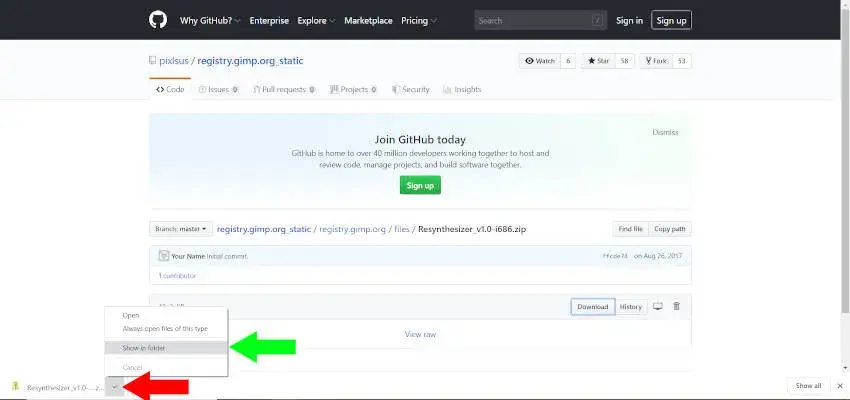
Task: Switch to the Issues tab
Action: (218, 89)
